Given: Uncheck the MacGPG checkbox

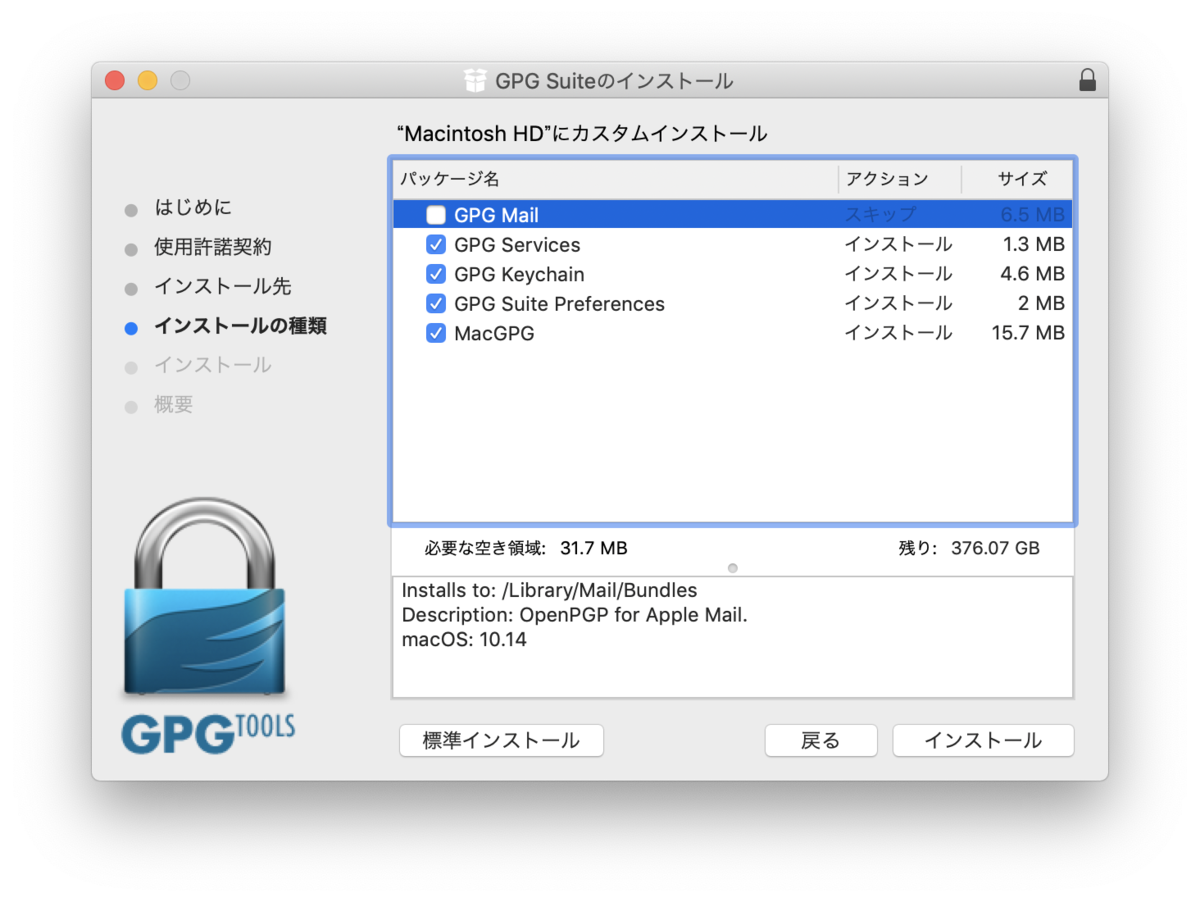Looking at the screenshot, I should point(436,333).
